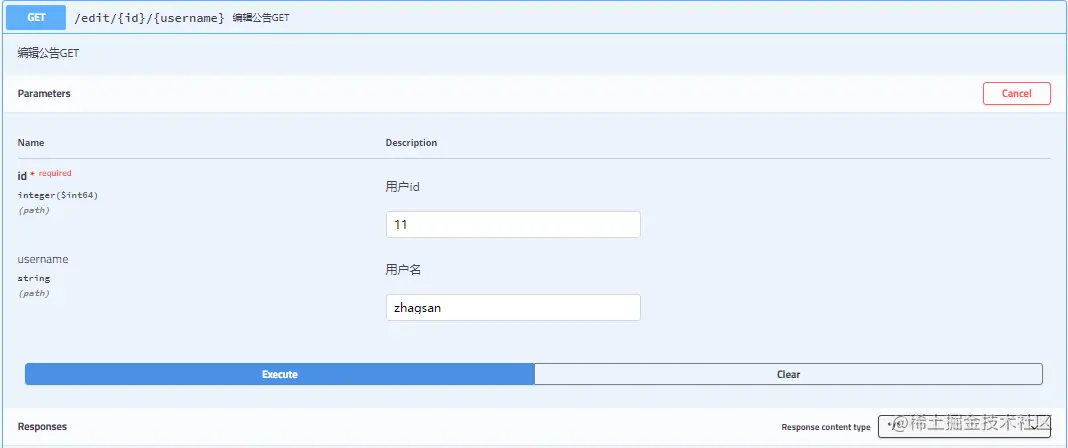Click the endpoint summary 编辑公告GET in header
The height and width of the screenshot is (448, 1068).
[x=261, y=18]
